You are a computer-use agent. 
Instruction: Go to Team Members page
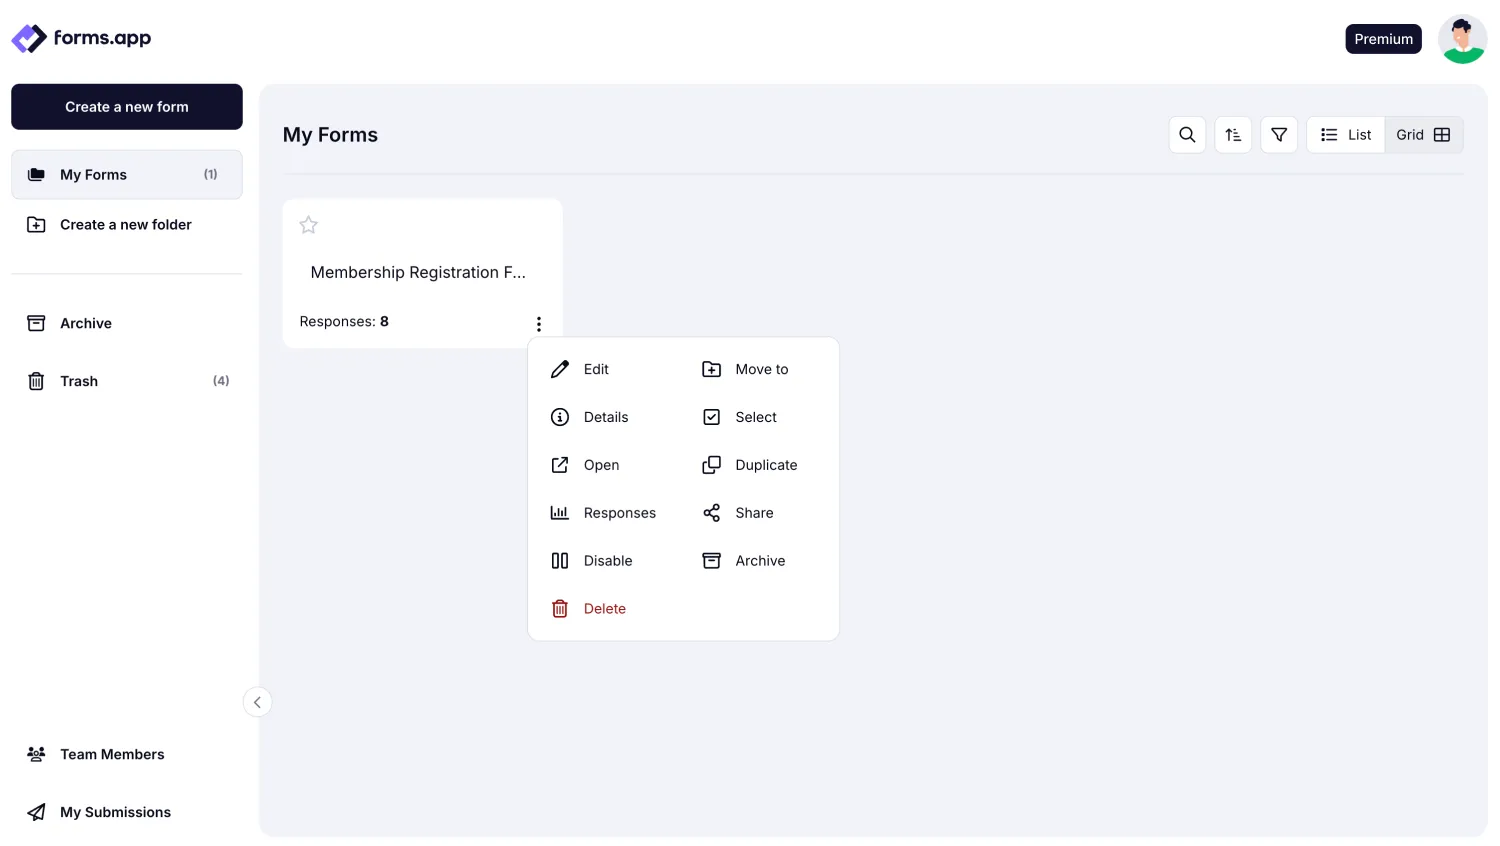111,754
